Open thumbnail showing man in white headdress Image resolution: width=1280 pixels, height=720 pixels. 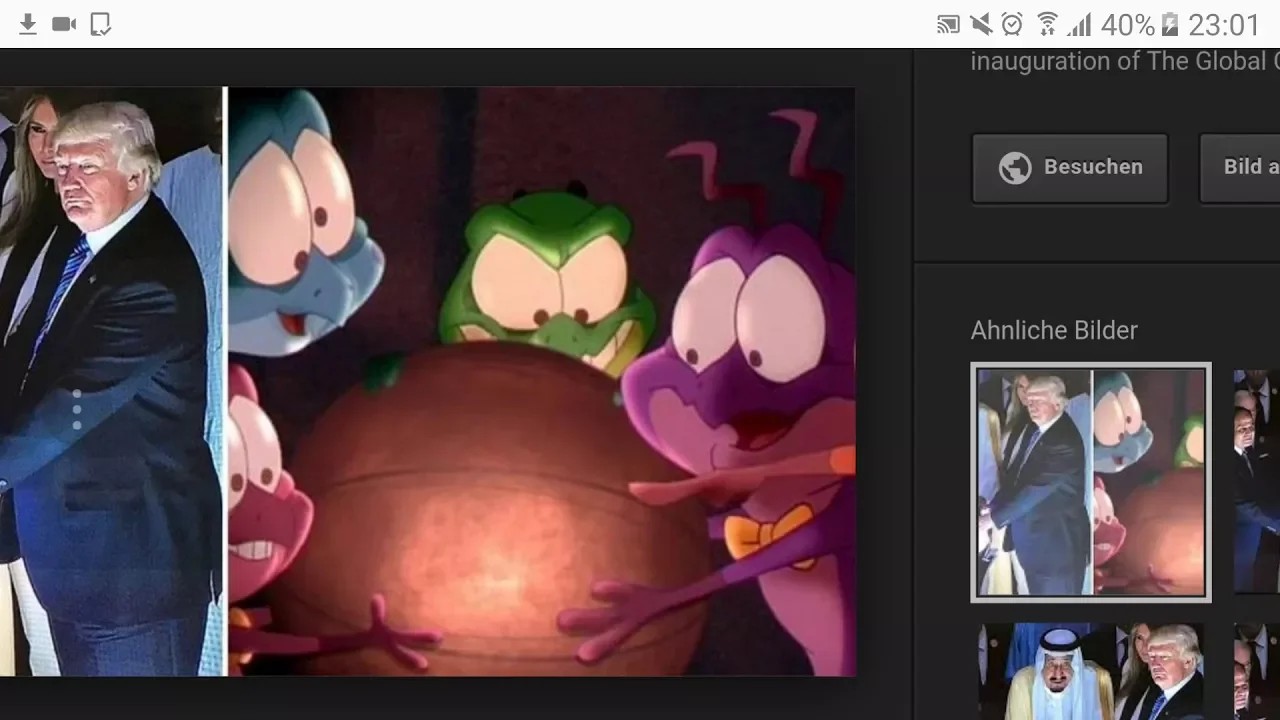1091,670
